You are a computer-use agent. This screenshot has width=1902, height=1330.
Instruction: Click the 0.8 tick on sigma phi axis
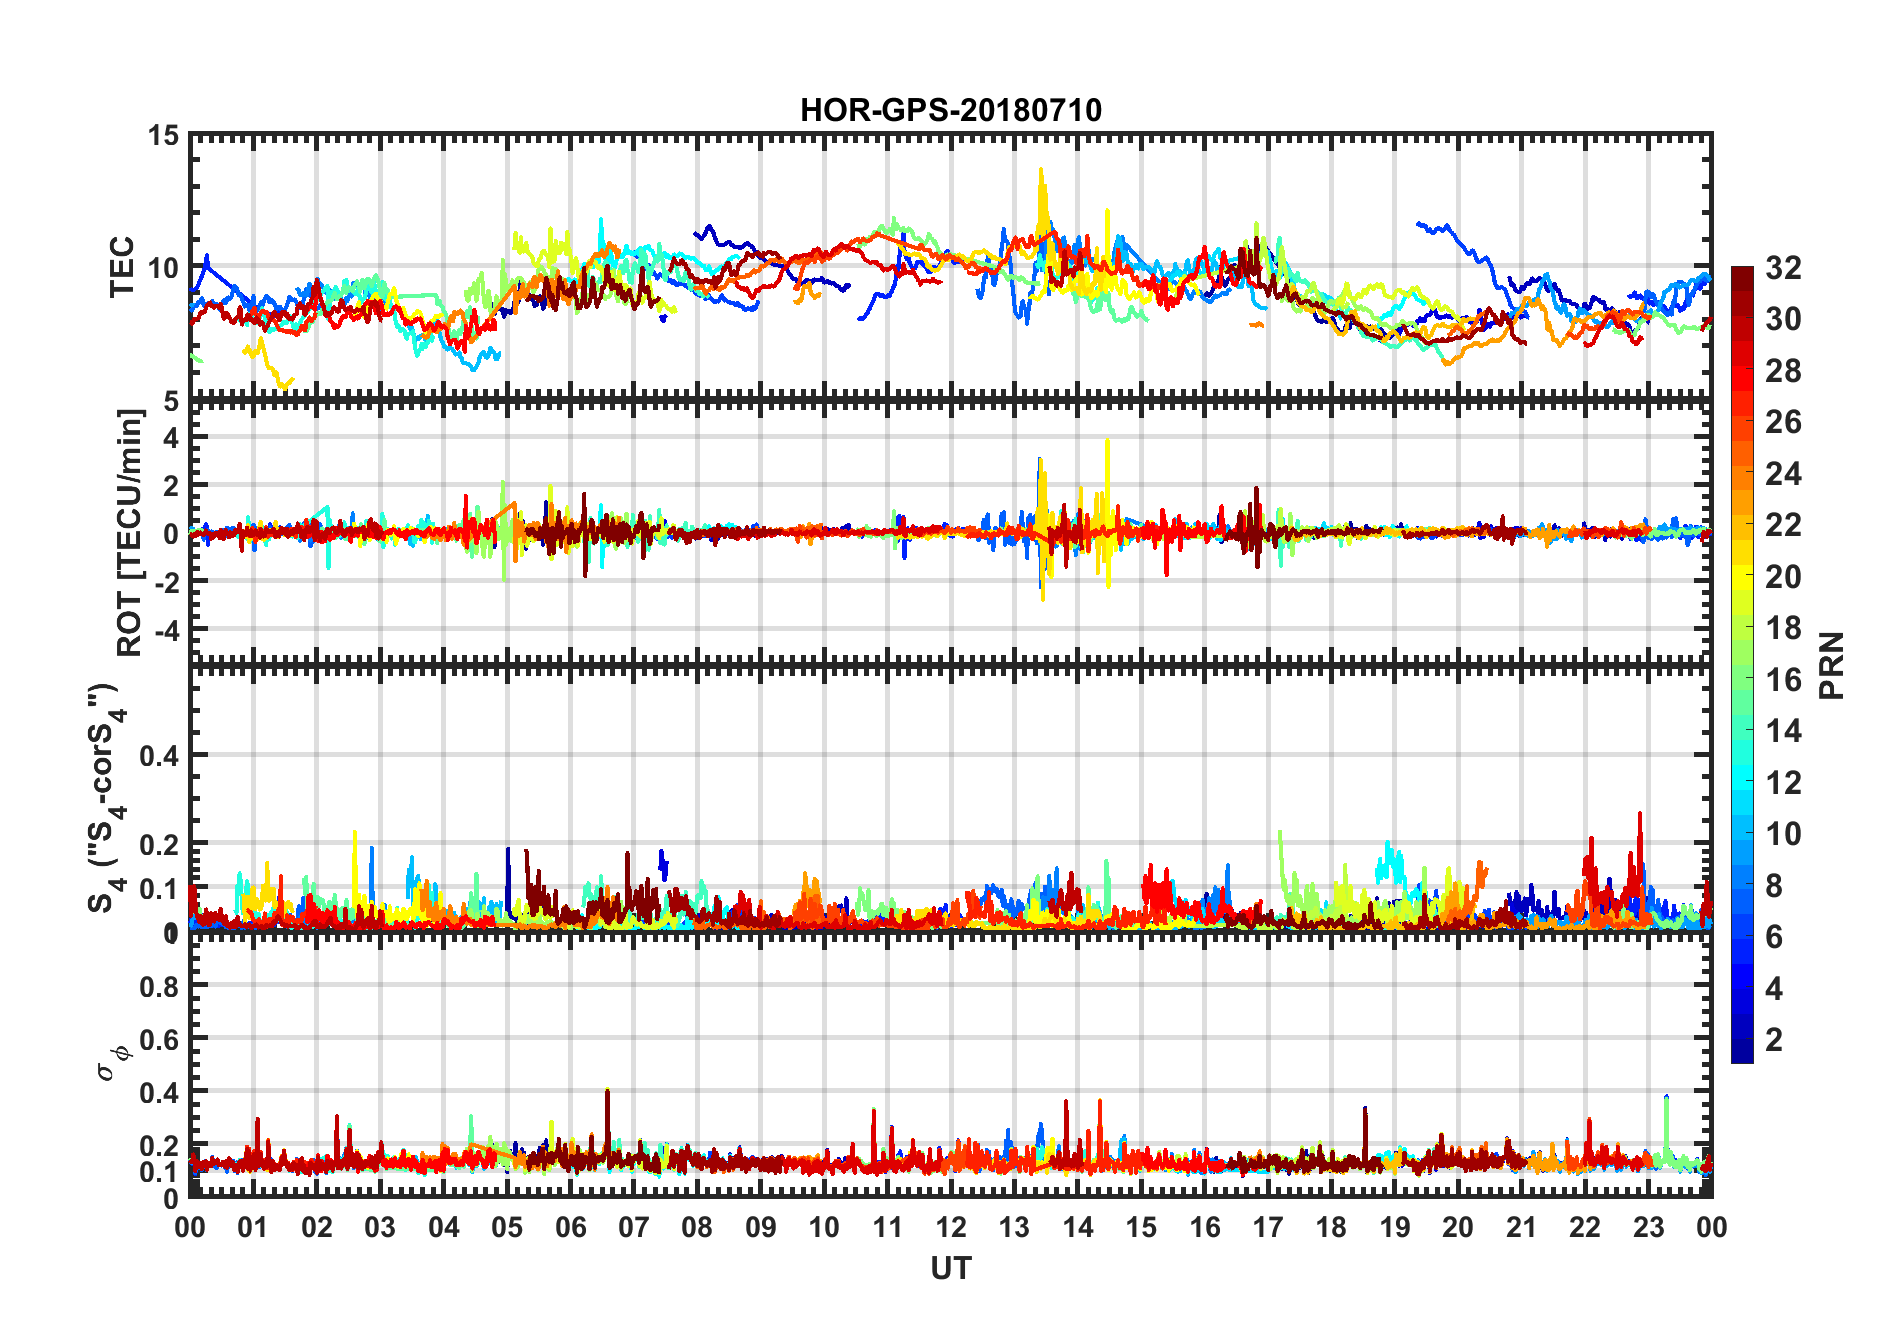[x=159, y=986]
